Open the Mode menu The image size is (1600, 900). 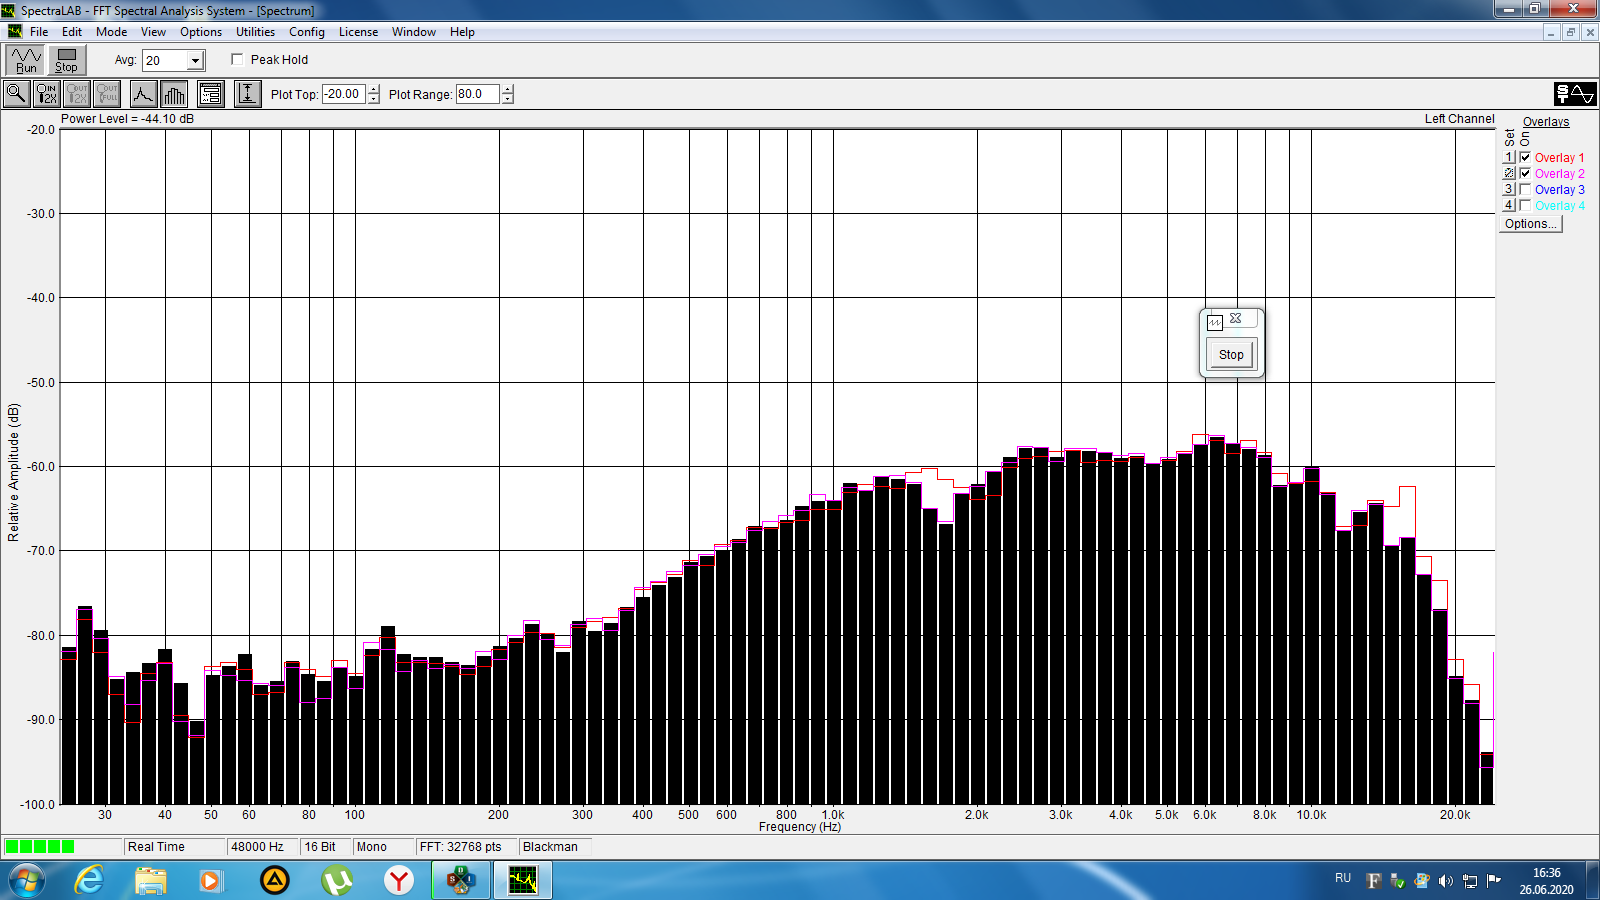coord(111,32)
